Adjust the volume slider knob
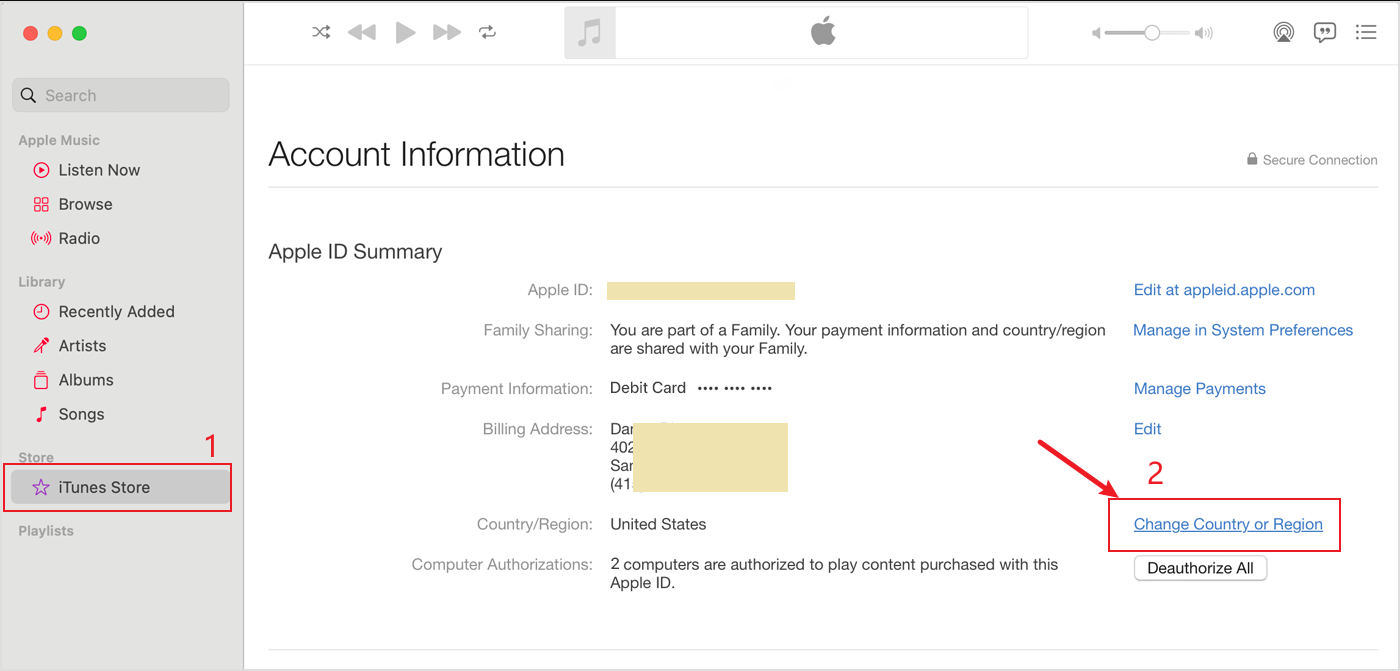 tap(1152, 33)
